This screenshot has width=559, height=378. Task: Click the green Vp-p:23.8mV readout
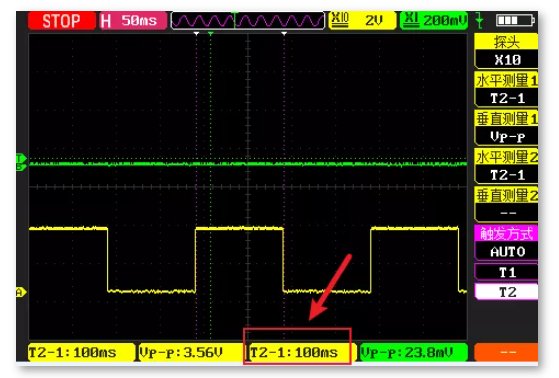point(414,353)
